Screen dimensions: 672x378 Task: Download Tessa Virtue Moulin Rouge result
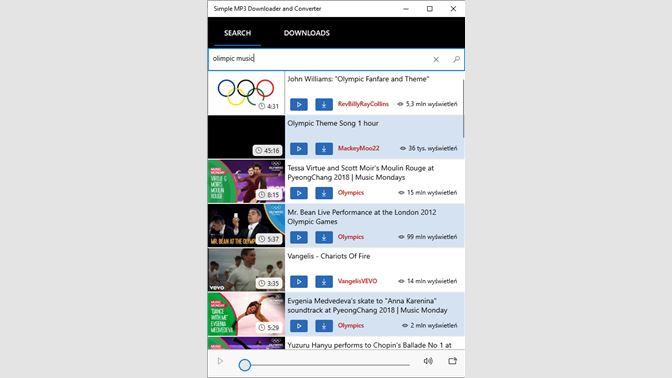click(x=324, y=193)
